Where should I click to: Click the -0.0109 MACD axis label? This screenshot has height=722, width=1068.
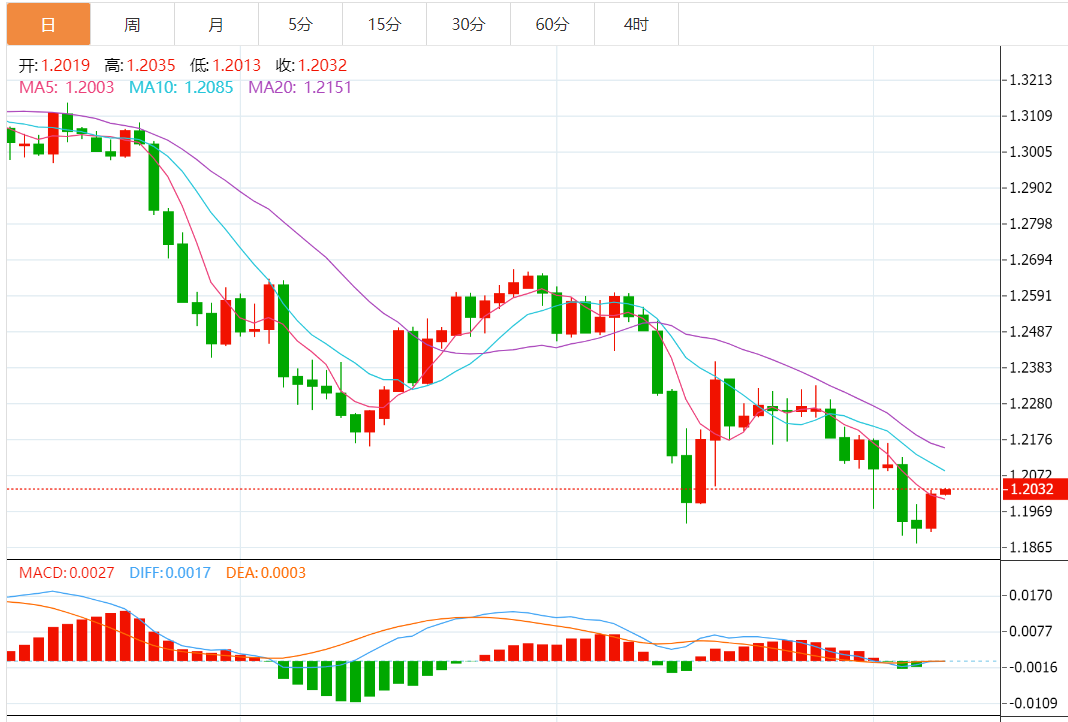click(1031, 703)
